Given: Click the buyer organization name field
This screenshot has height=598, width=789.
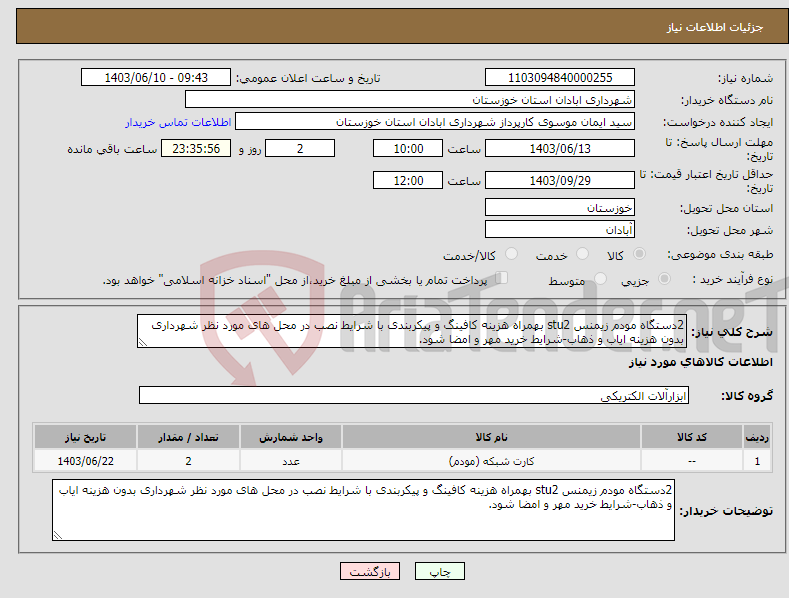Looking at the screenshot, I should pos(410,100).
